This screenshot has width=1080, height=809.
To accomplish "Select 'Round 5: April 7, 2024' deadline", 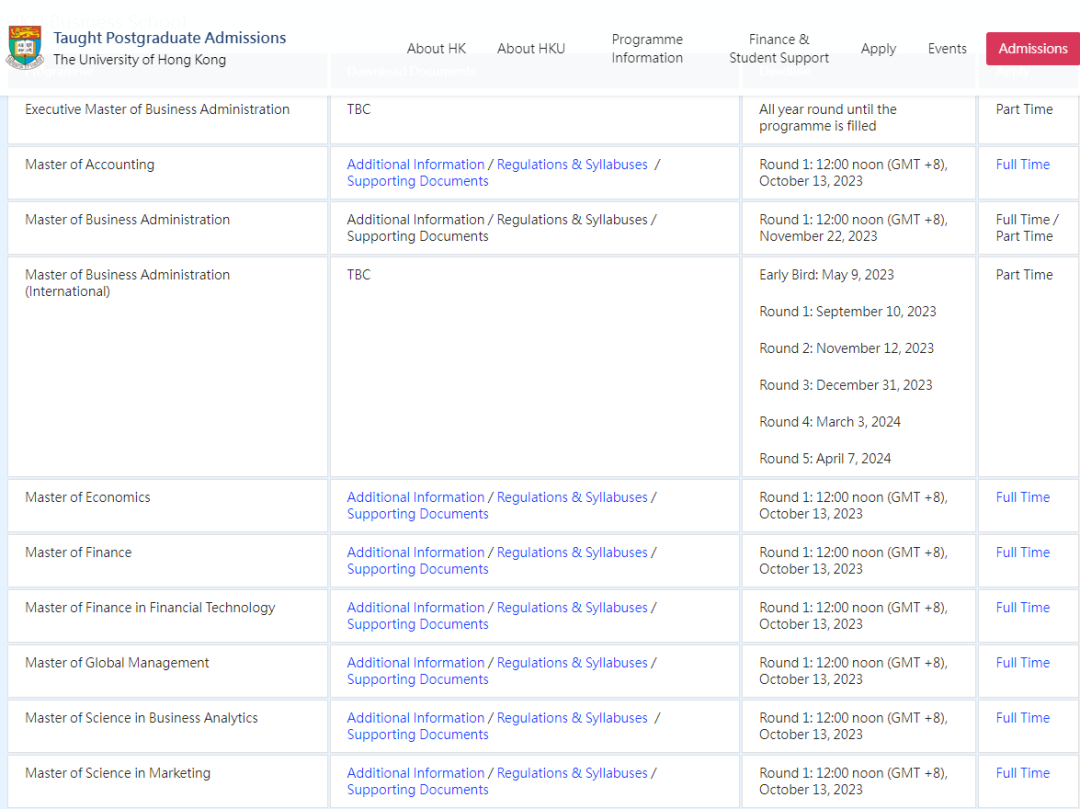I will pos(825,459).
